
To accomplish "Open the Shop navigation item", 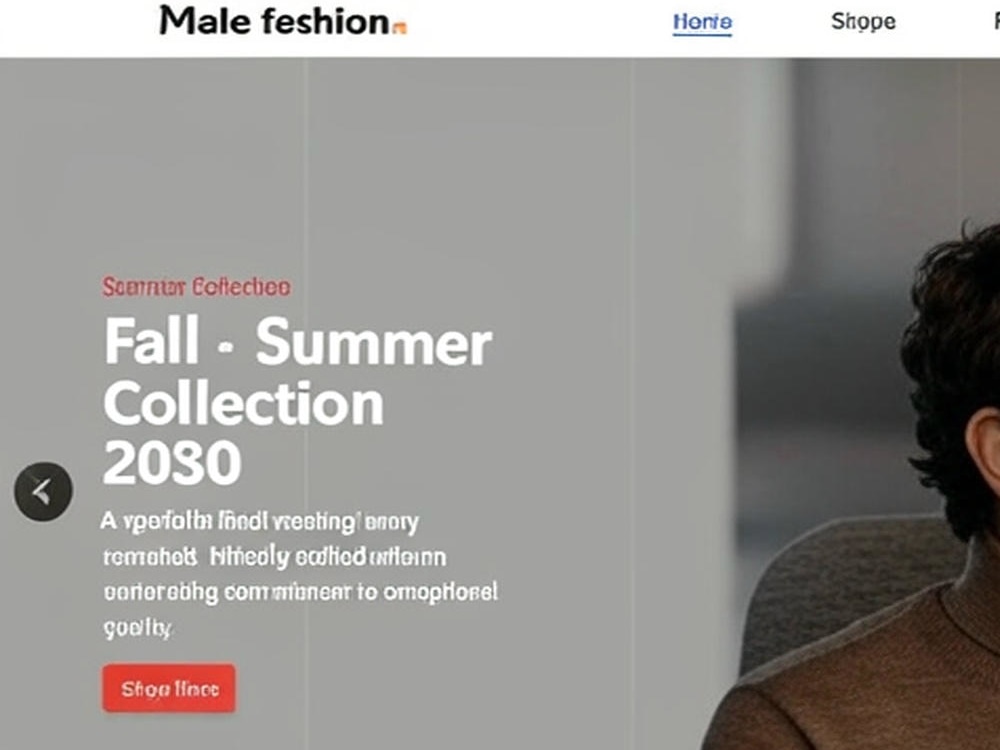I will 863,22.
